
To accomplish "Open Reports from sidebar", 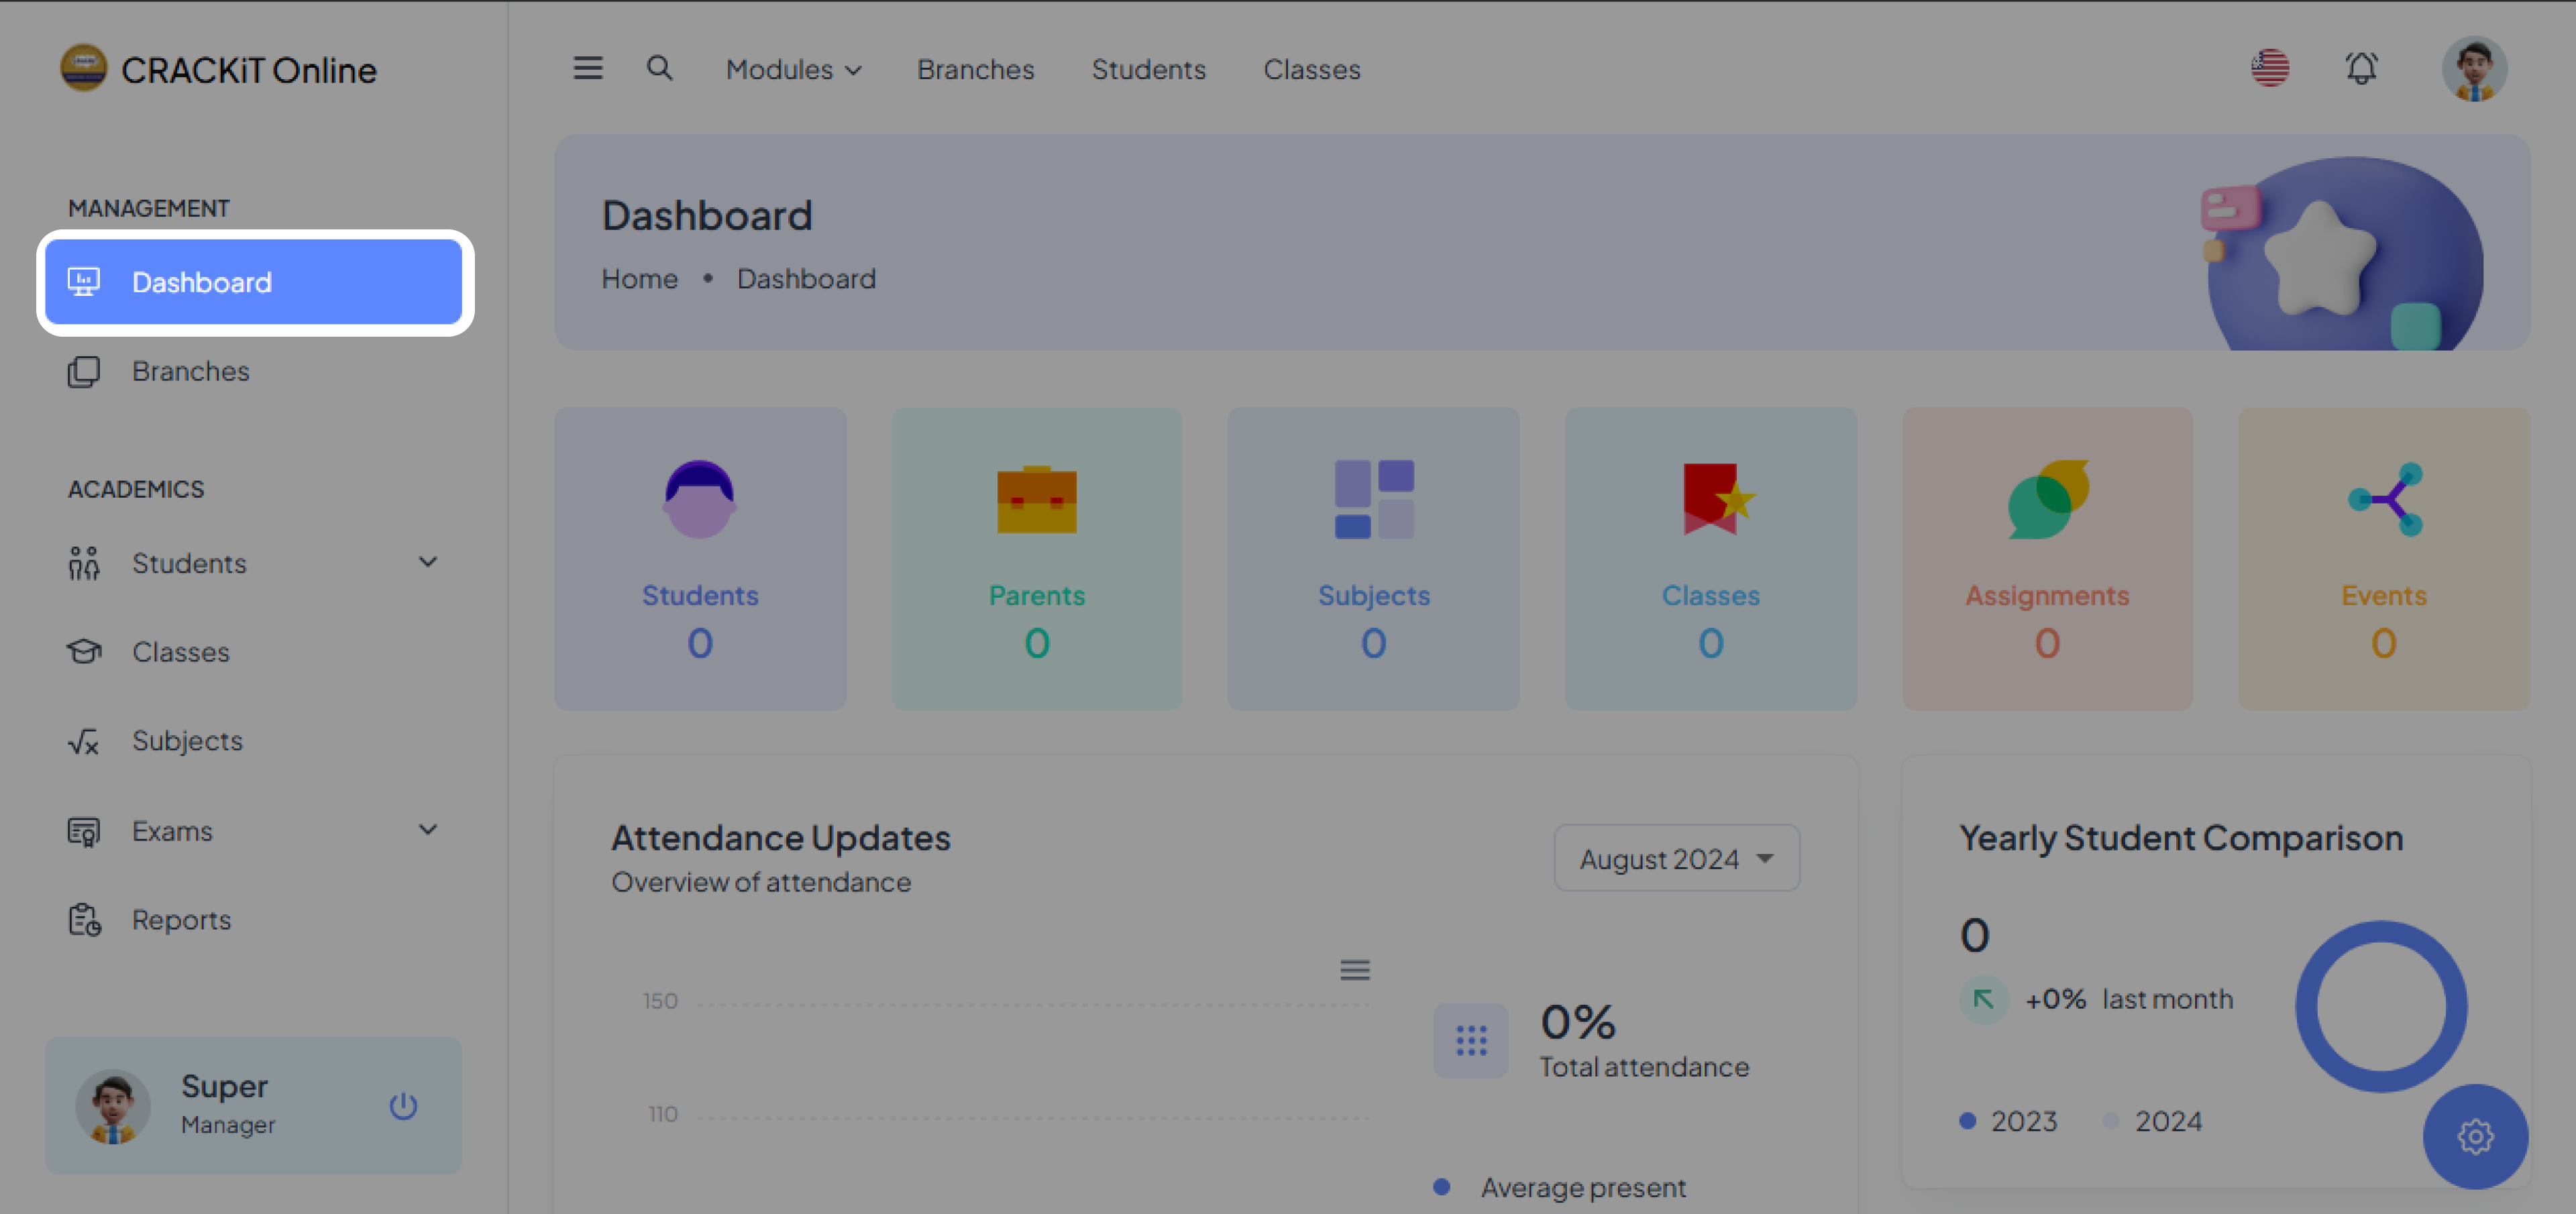I will (181, 919).
